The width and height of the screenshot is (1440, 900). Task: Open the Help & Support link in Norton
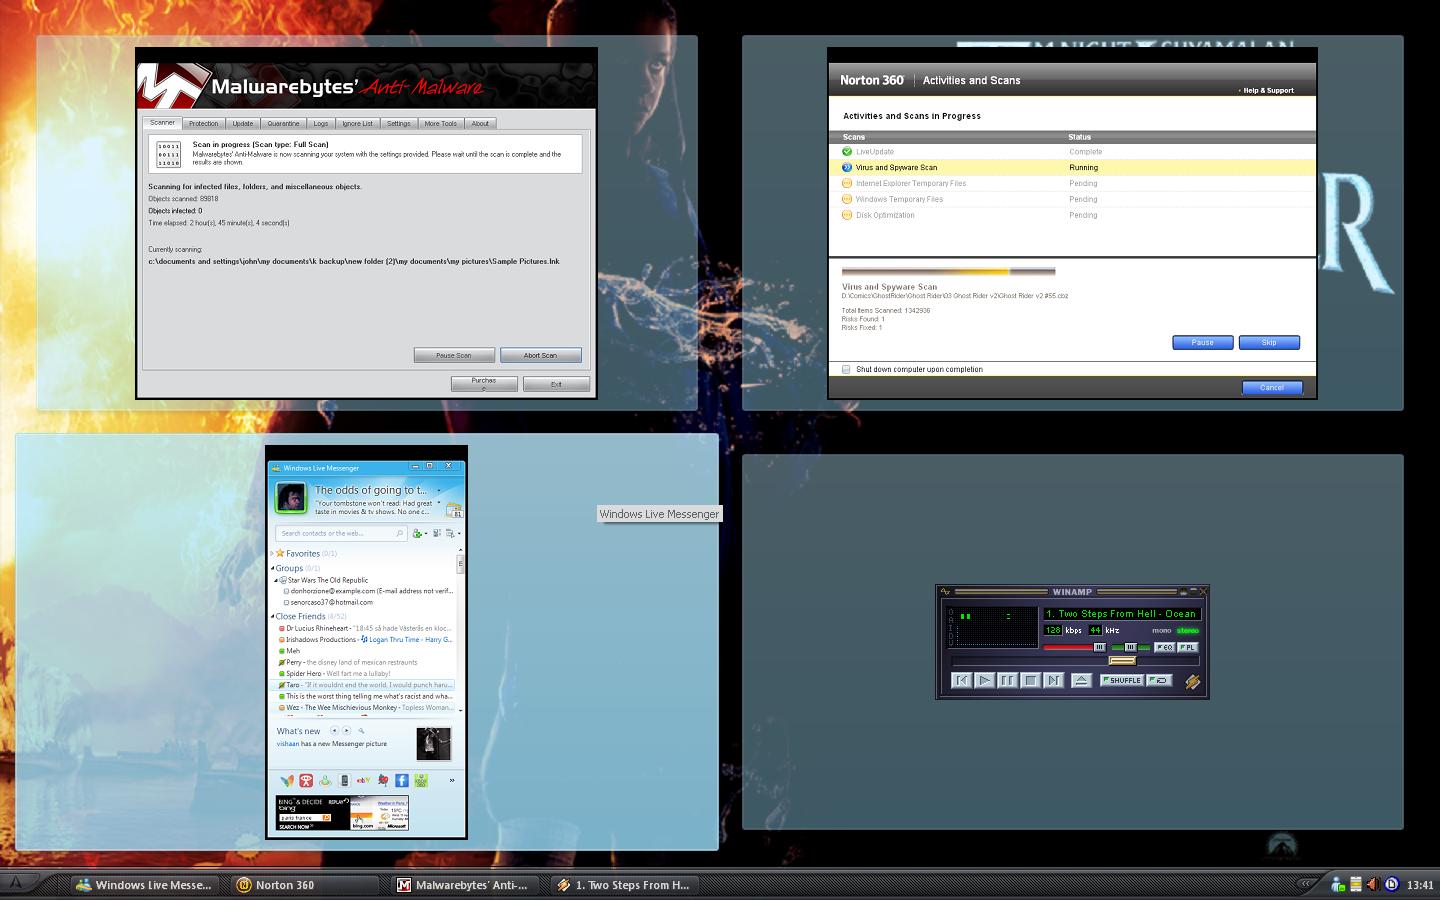[1267, 90]
